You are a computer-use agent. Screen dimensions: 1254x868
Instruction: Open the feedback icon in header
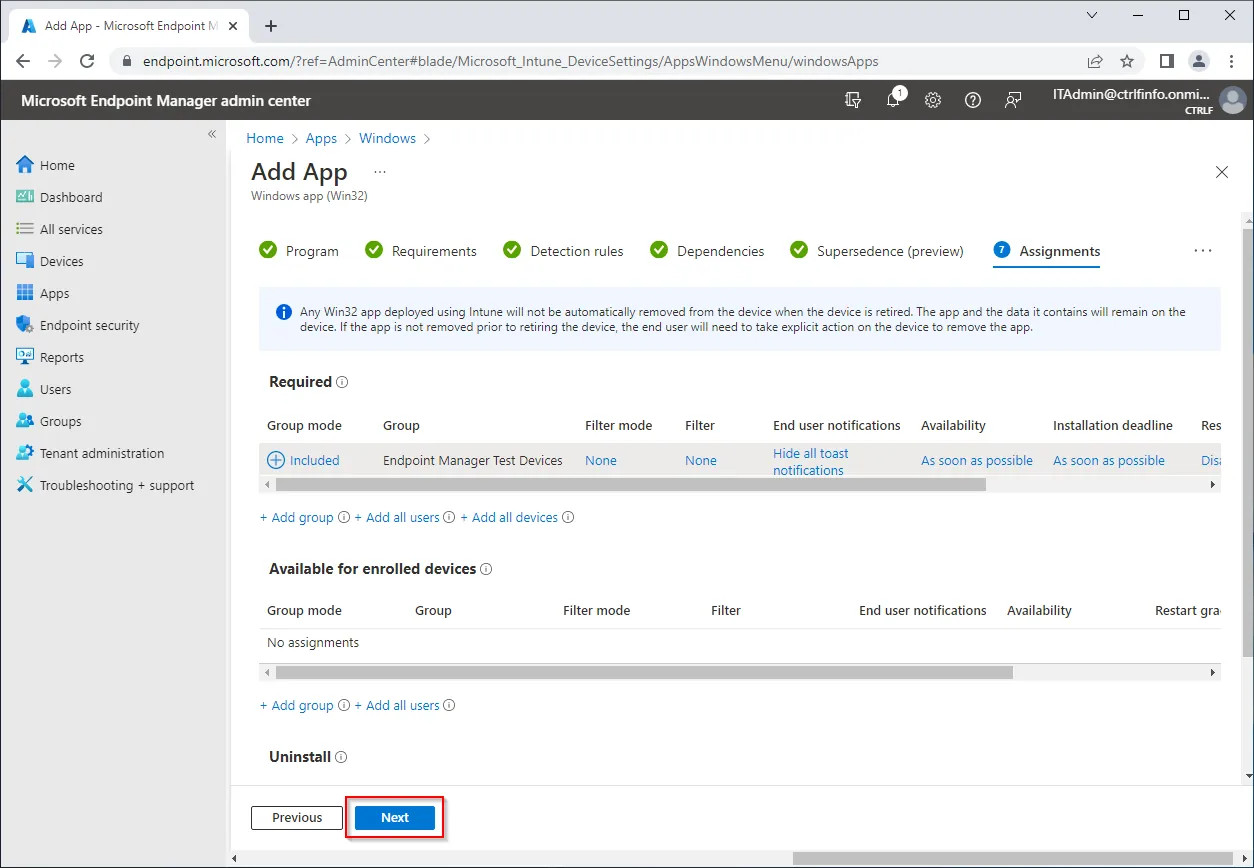click(x=1013, y=100)
